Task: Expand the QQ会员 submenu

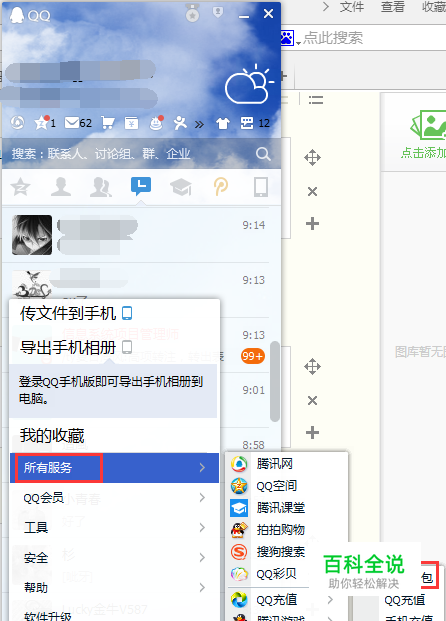Action: coord(114,497)
